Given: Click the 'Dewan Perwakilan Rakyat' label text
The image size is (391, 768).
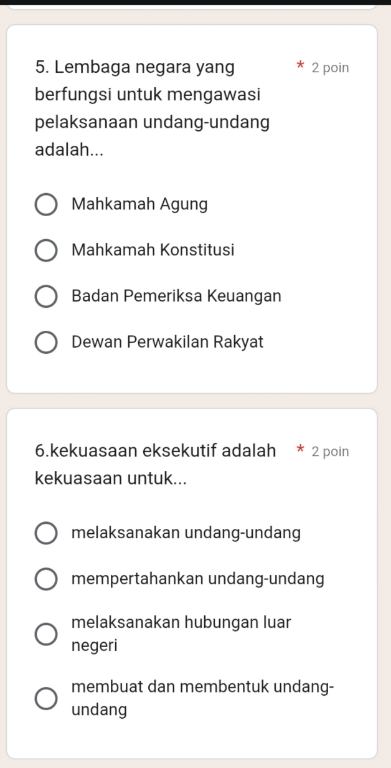Looking at the screenshot, I should click(168, 342).
